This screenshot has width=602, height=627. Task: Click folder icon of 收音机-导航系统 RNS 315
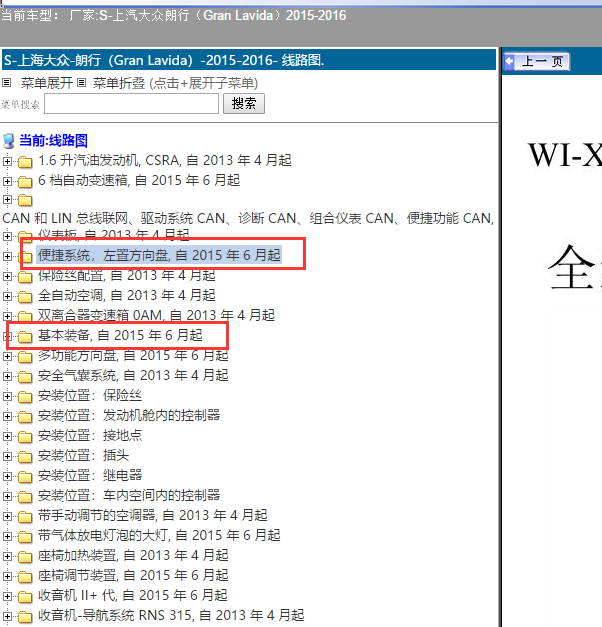click(25, 617)
